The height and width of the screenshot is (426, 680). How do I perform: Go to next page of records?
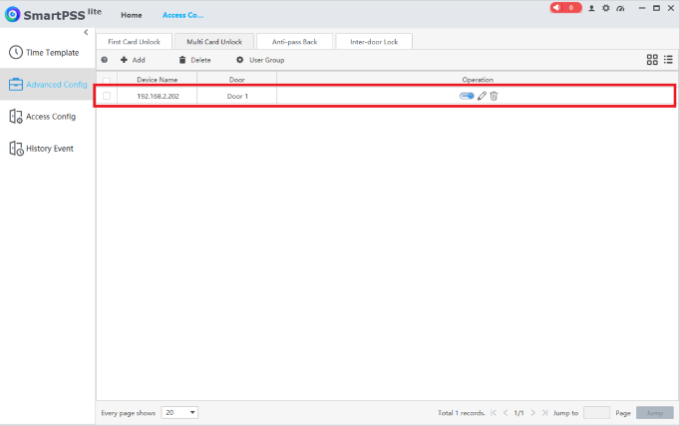(533, 413)
